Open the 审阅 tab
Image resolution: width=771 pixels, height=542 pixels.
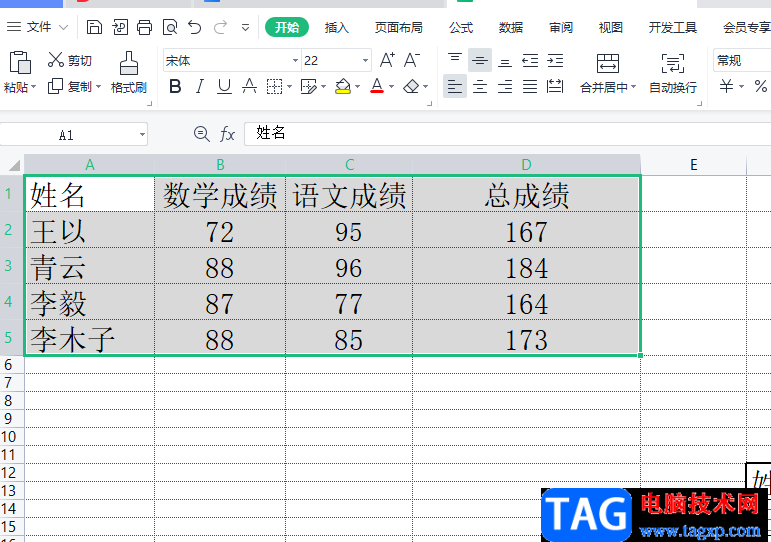pyautogui.click(x=561, y=28)
